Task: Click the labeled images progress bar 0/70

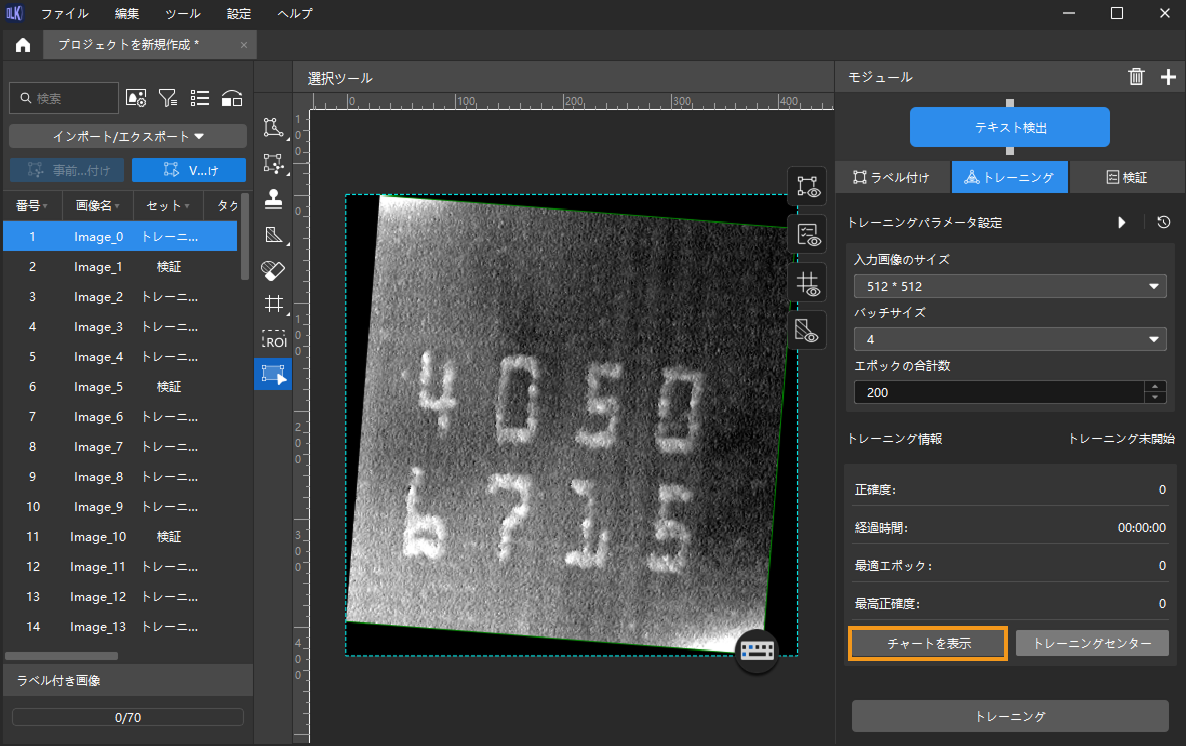Action: (128, 717)
